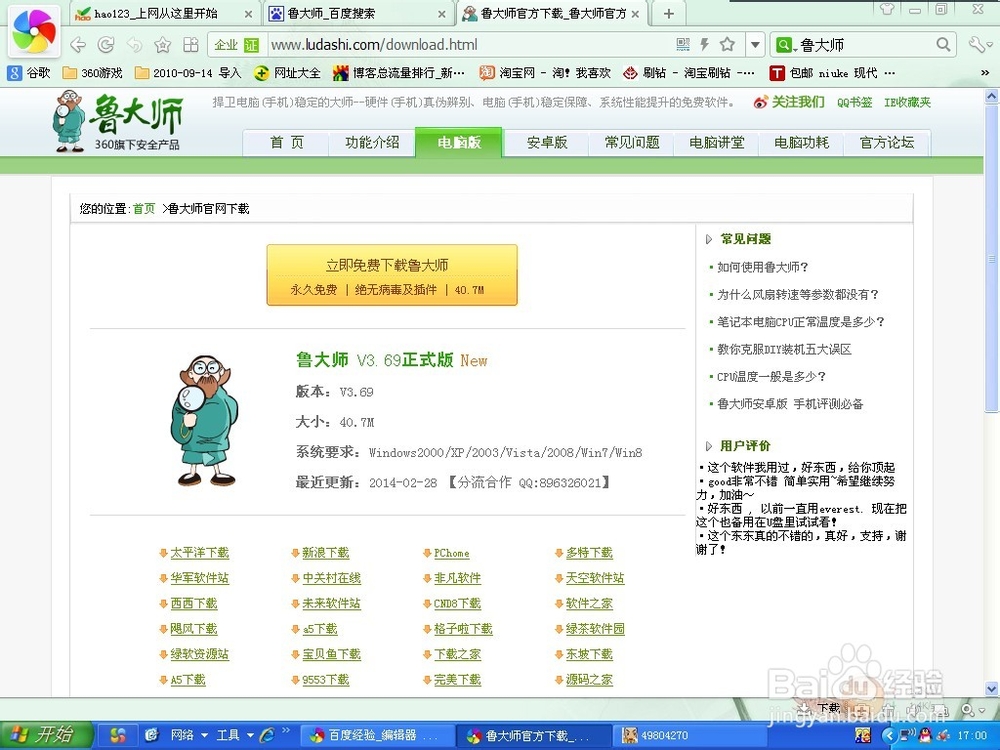Open the 功能介绍 nav tab

[x=372, y=142]
